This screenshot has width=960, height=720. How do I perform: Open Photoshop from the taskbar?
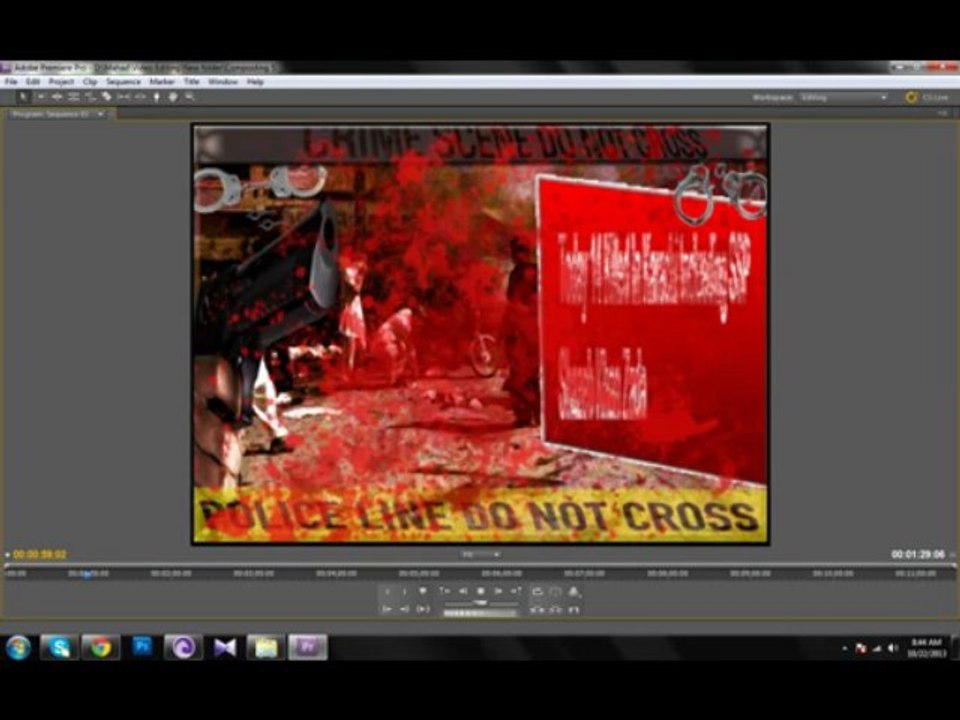(x=142, y=647)
